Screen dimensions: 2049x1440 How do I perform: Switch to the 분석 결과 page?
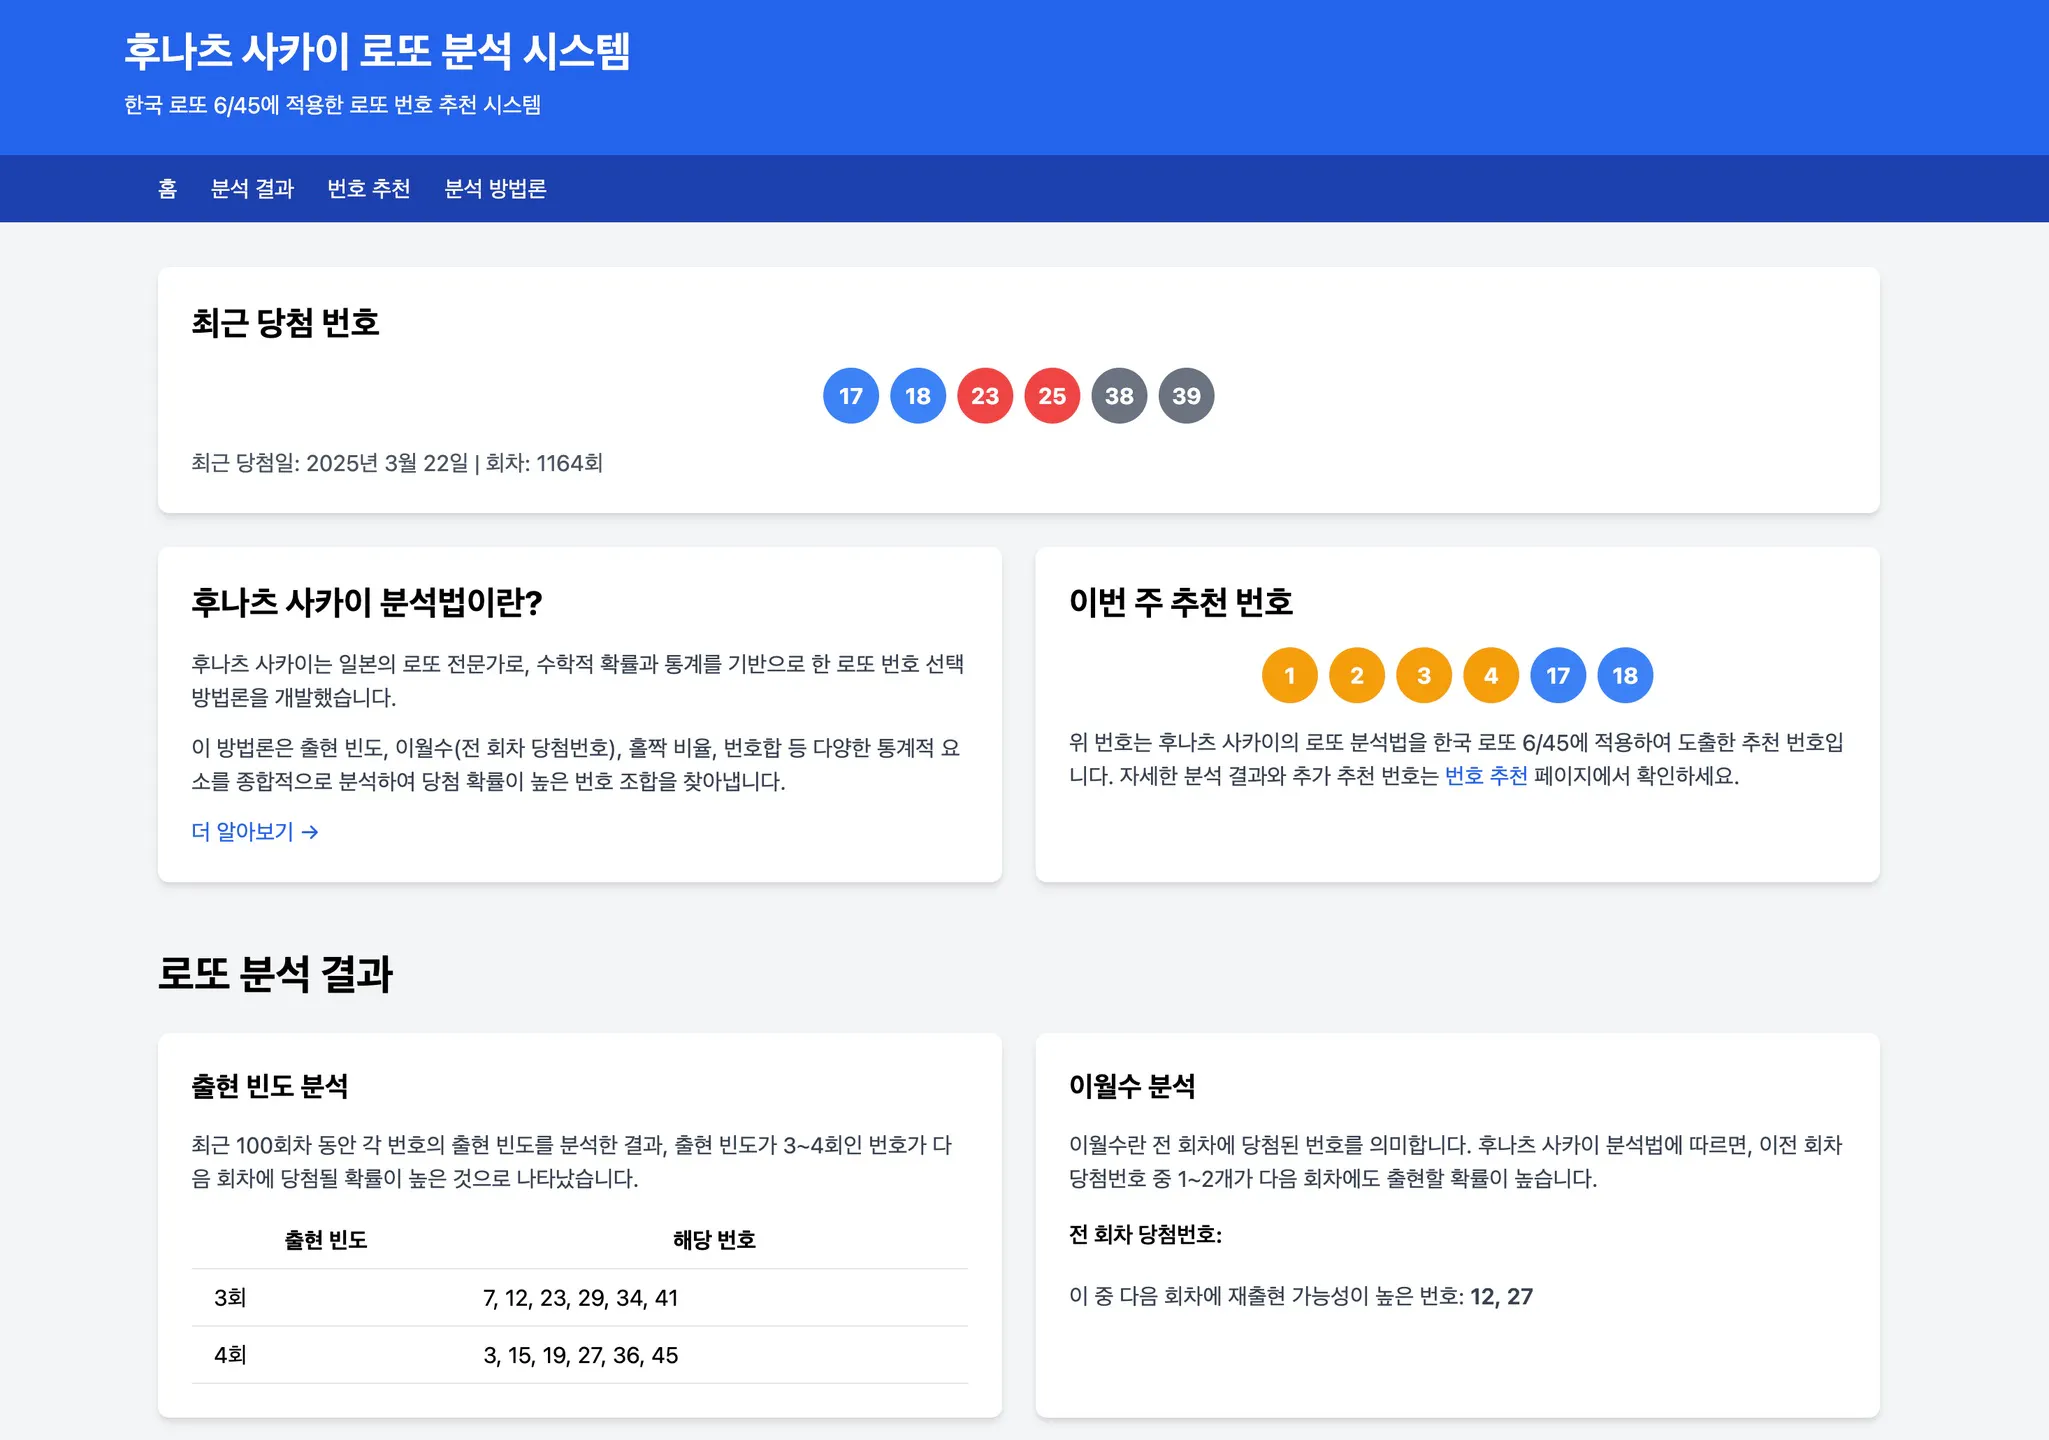click(251, 188)
